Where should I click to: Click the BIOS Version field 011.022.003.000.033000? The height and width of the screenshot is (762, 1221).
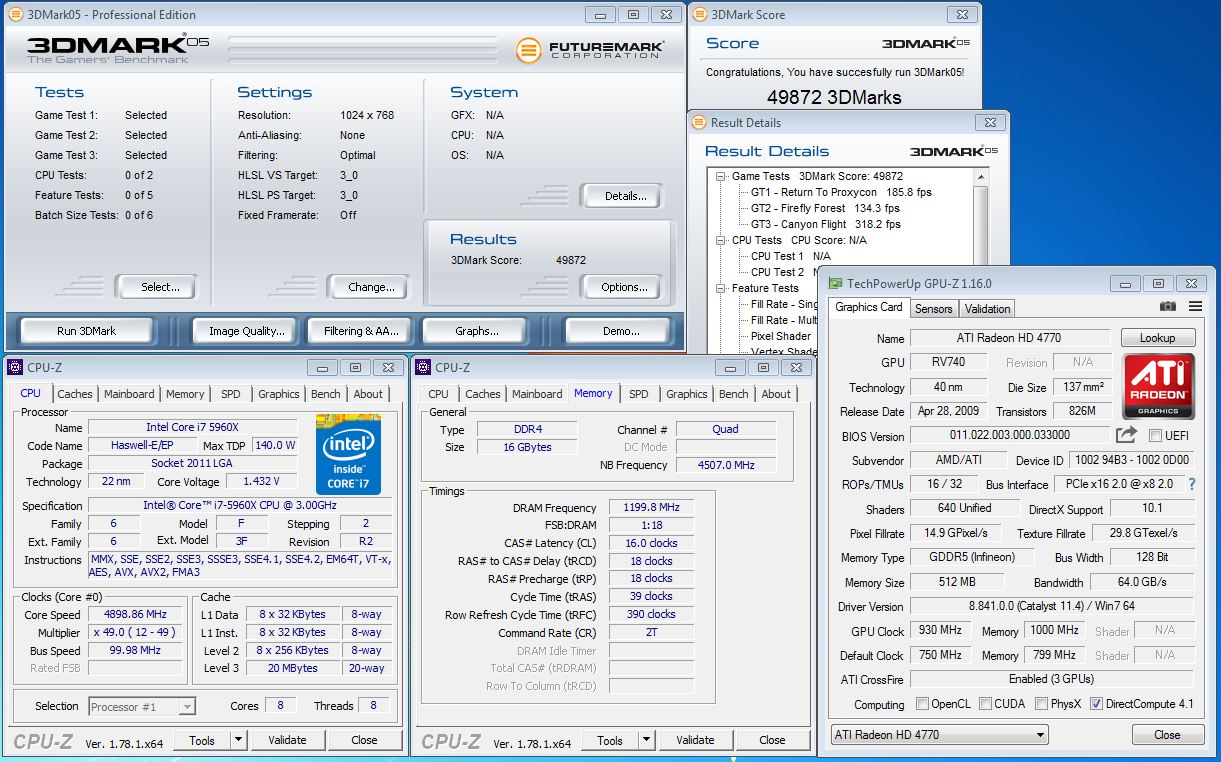pos(1010,436)
